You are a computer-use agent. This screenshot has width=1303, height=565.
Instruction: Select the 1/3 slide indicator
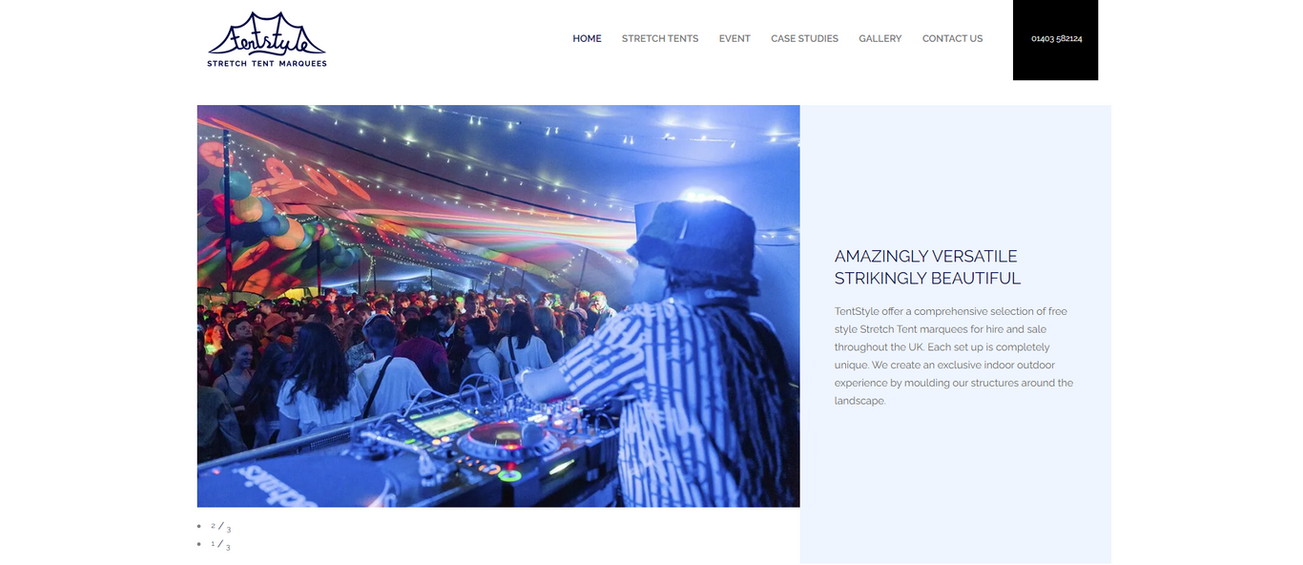point(221,545)
